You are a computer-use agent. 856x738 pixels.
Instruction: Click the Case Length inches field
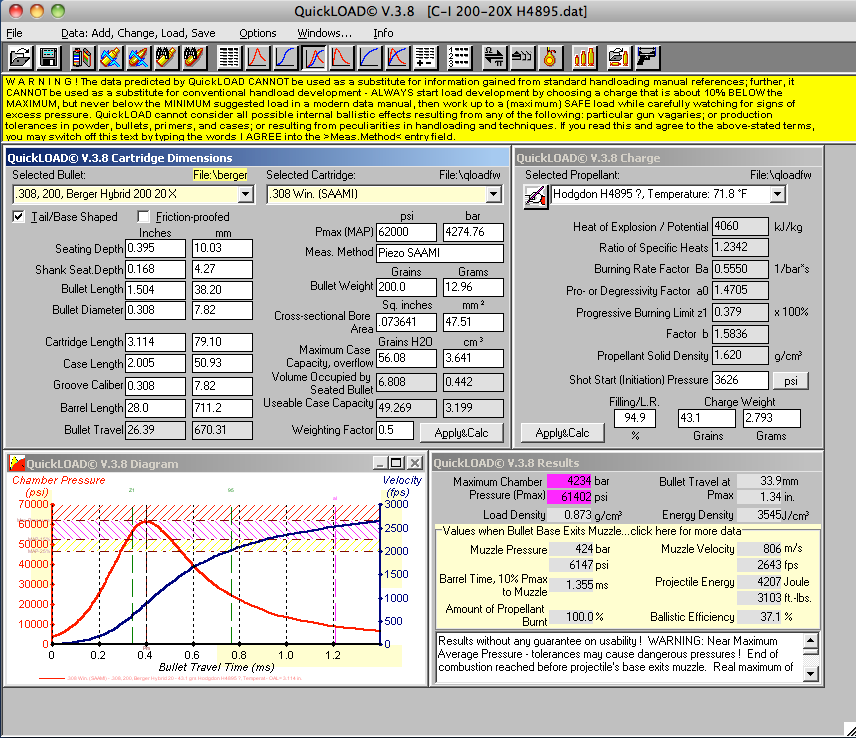[155, 364]
